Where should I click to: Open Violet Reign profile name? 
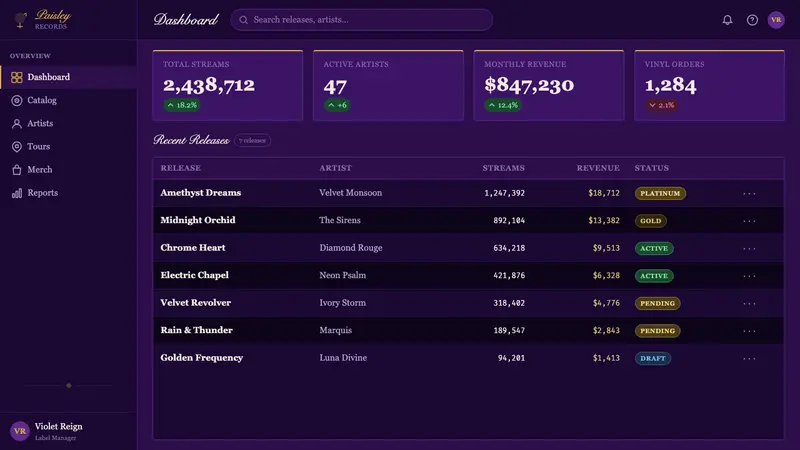click(58, 427)
